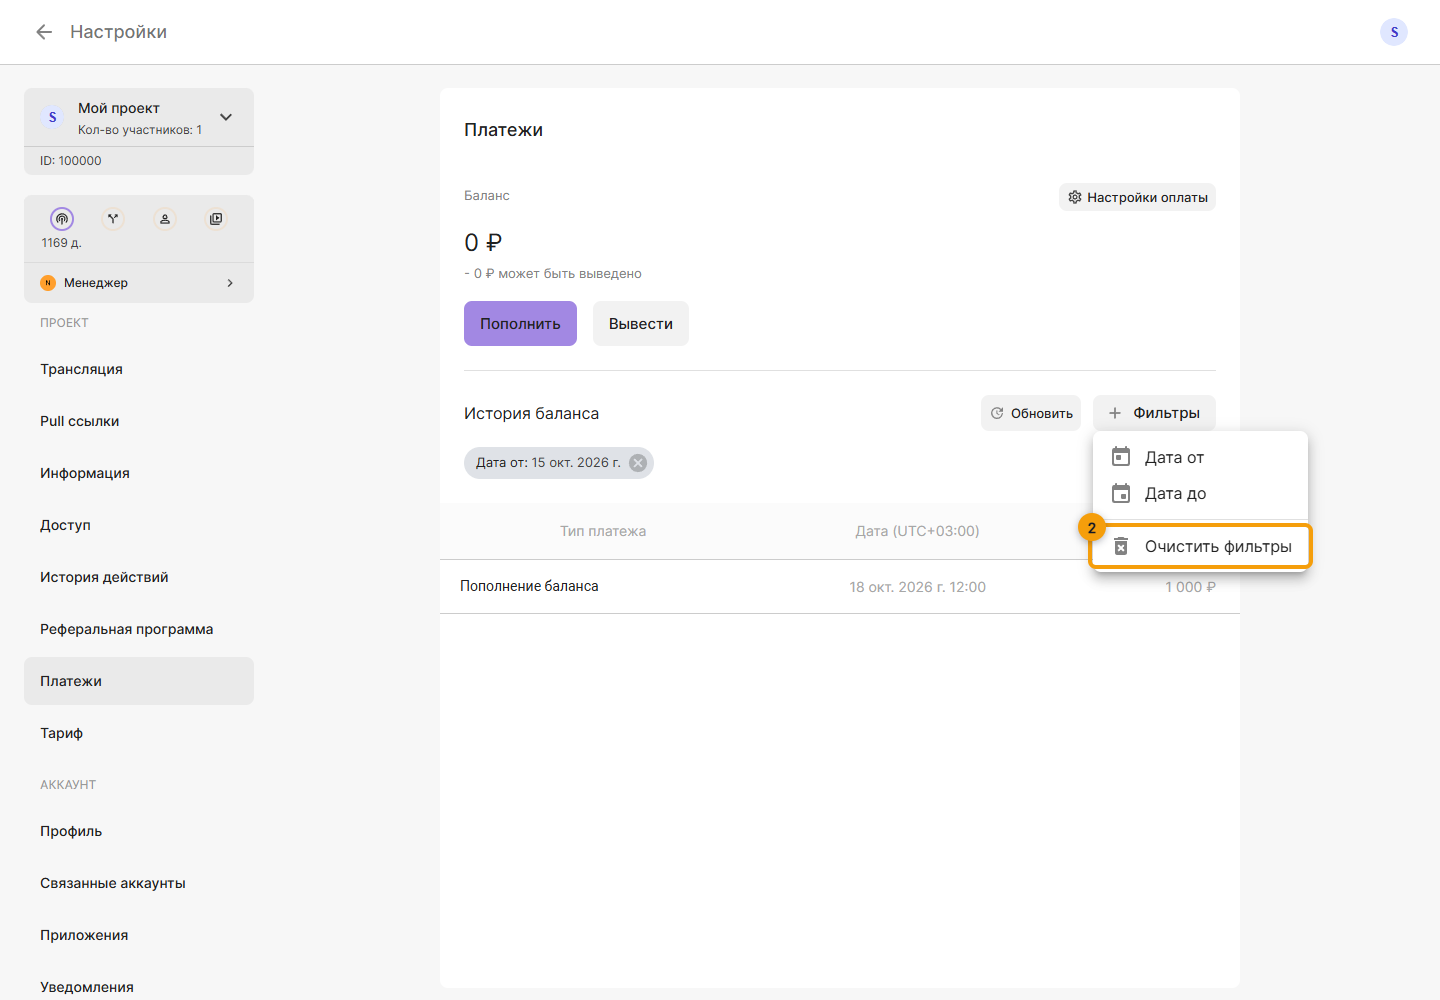Choose Дата до in the filters menu
This screenshot has height=1000, width=1440.
[1200, 493]
